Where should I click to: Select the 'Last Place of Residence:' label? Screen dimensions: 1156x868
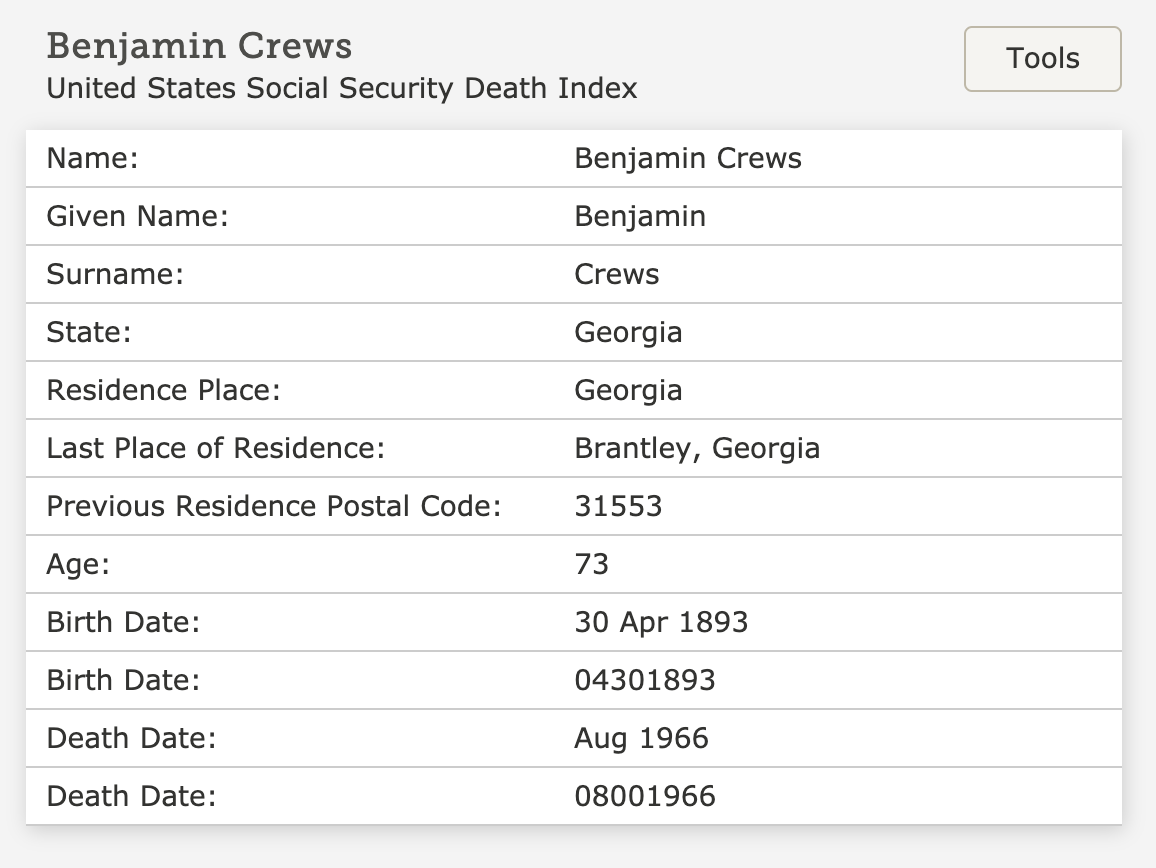(216, 448)
